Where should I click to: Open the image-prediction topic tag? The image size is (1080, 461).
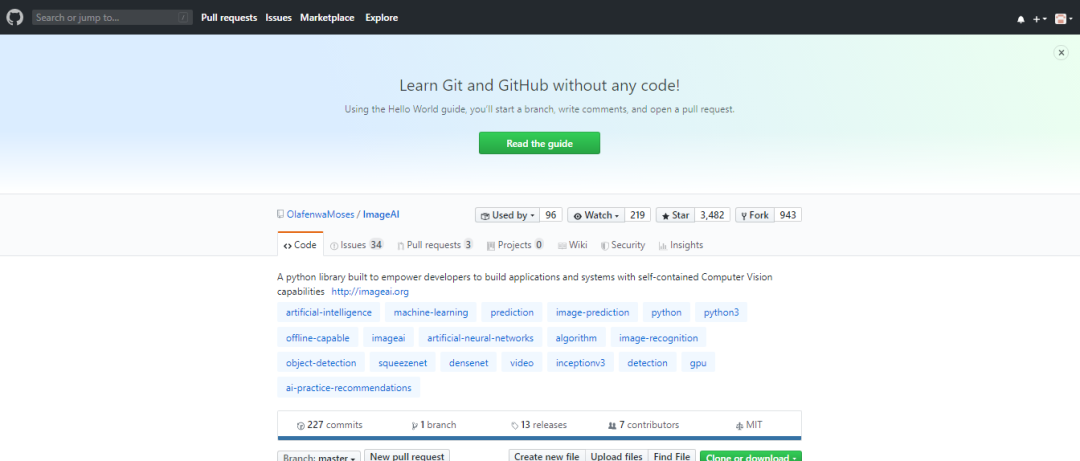592,312
